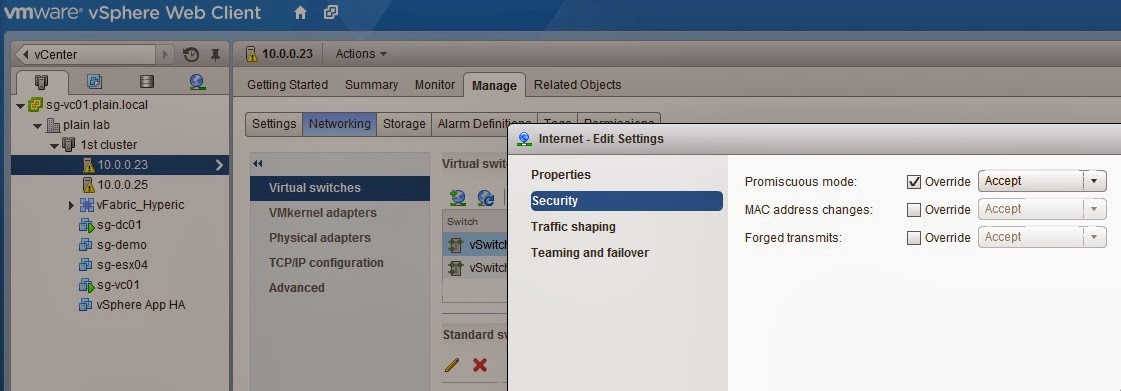Select the Manage tab
The width and height of the screenshot is (1121, 391).
click(x=494, y=85)
